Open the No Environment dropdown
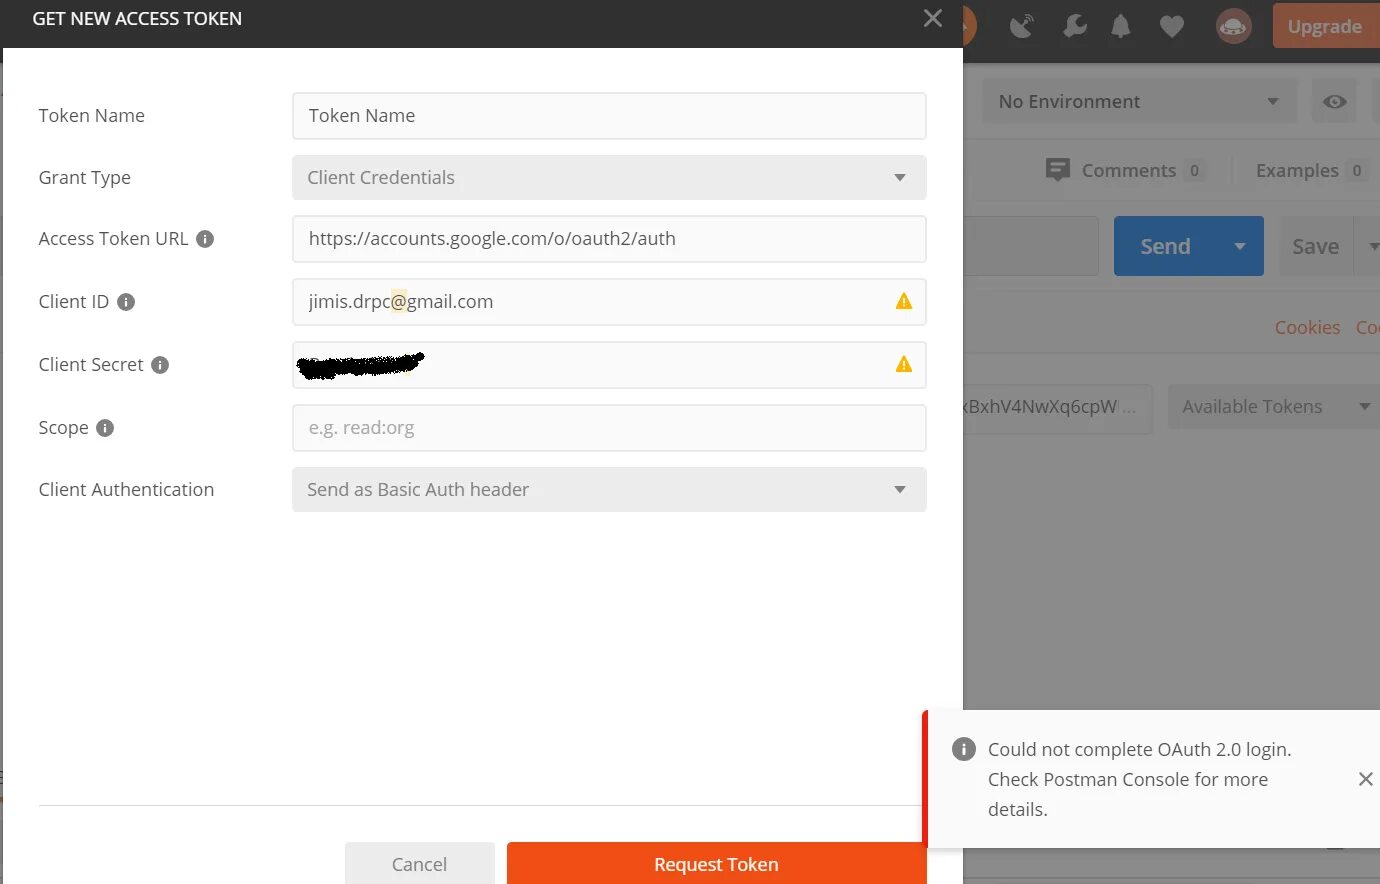The height and width of the screenshot is (884, 1380). [x=1139, y=102]
